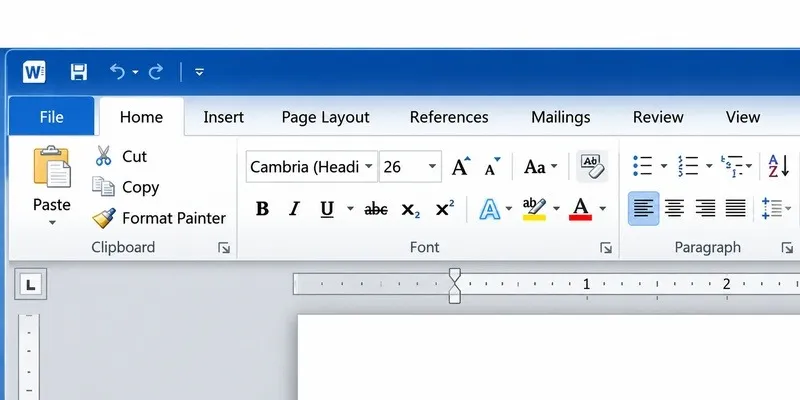Image resolution: width=800 pixels, height=400 pixels.
Task: Click the Copy button
Action: click(x=126, y=187)
